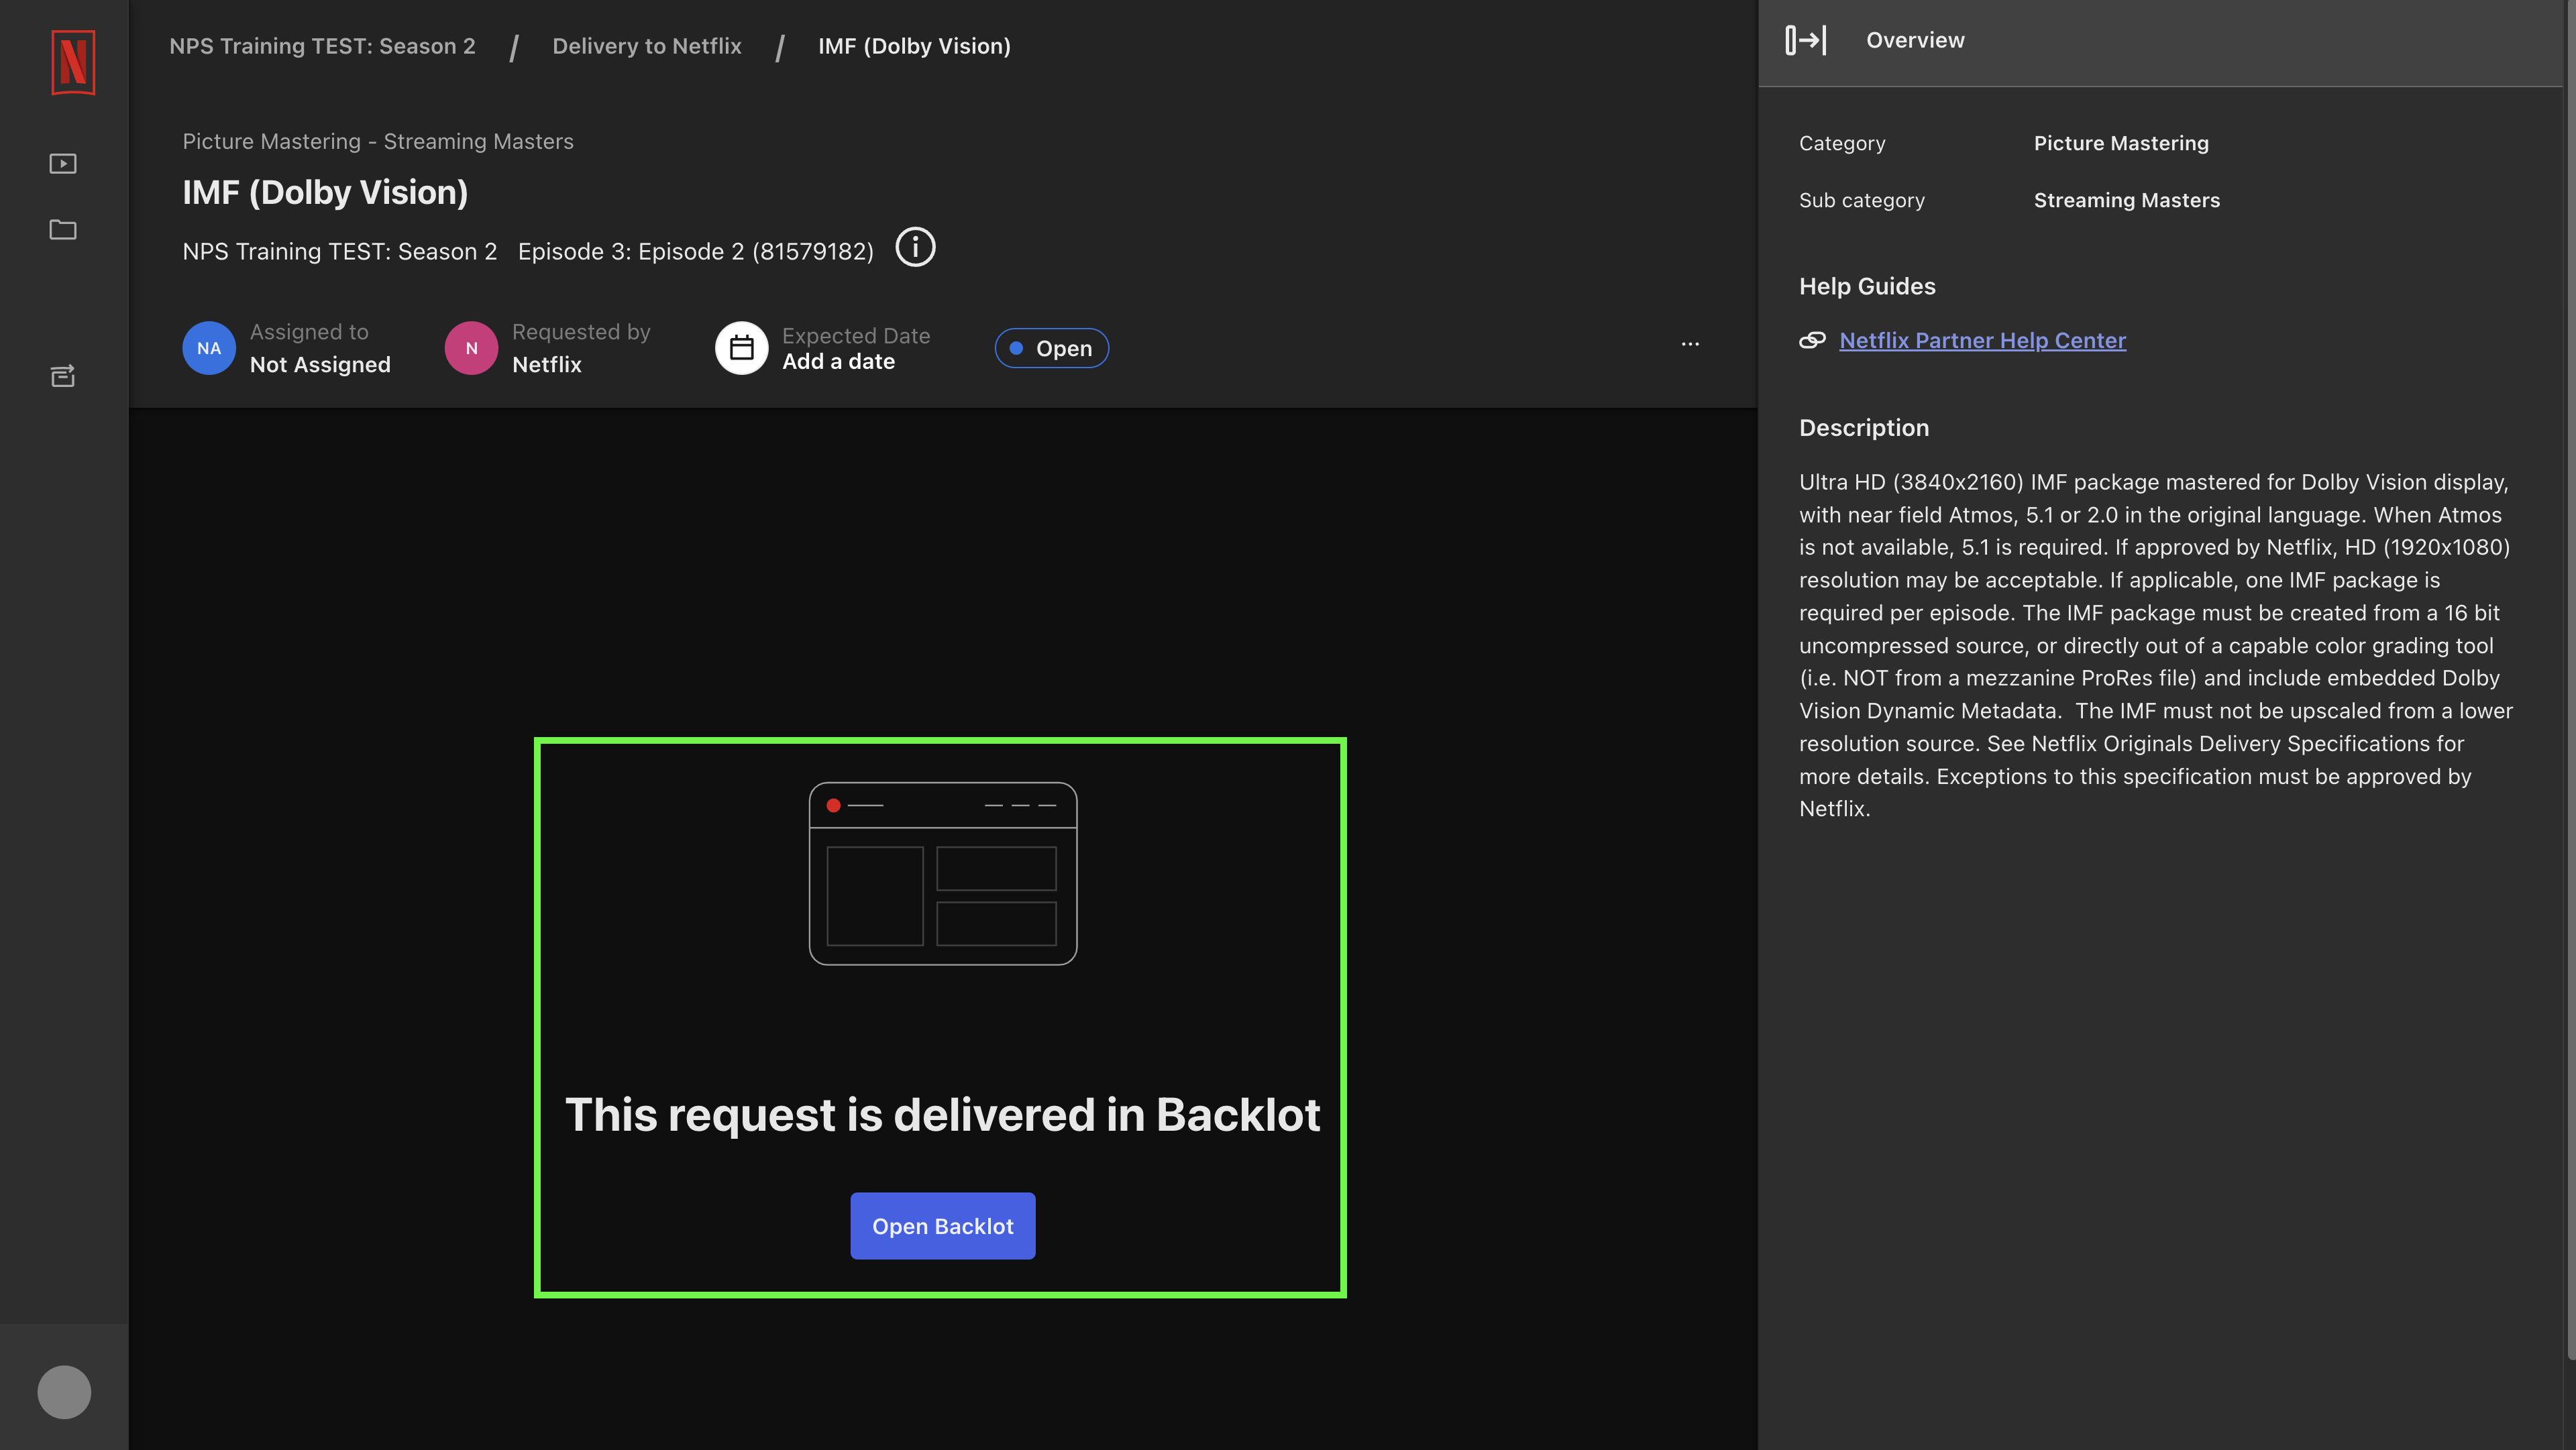Screen dimensions: 2576x1450
Task: Click the NA assignee avatar
Action: (x=209, y=348)
